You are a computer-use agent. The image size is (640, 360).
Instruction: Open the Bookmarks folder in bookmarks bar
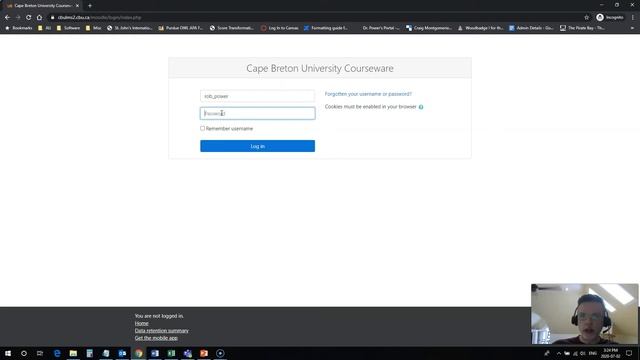tap(18, 28)
